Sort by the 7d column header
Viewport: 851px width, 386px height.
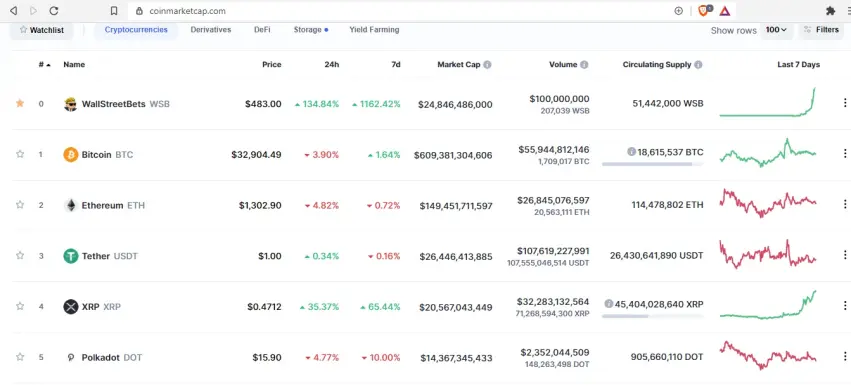396,65
